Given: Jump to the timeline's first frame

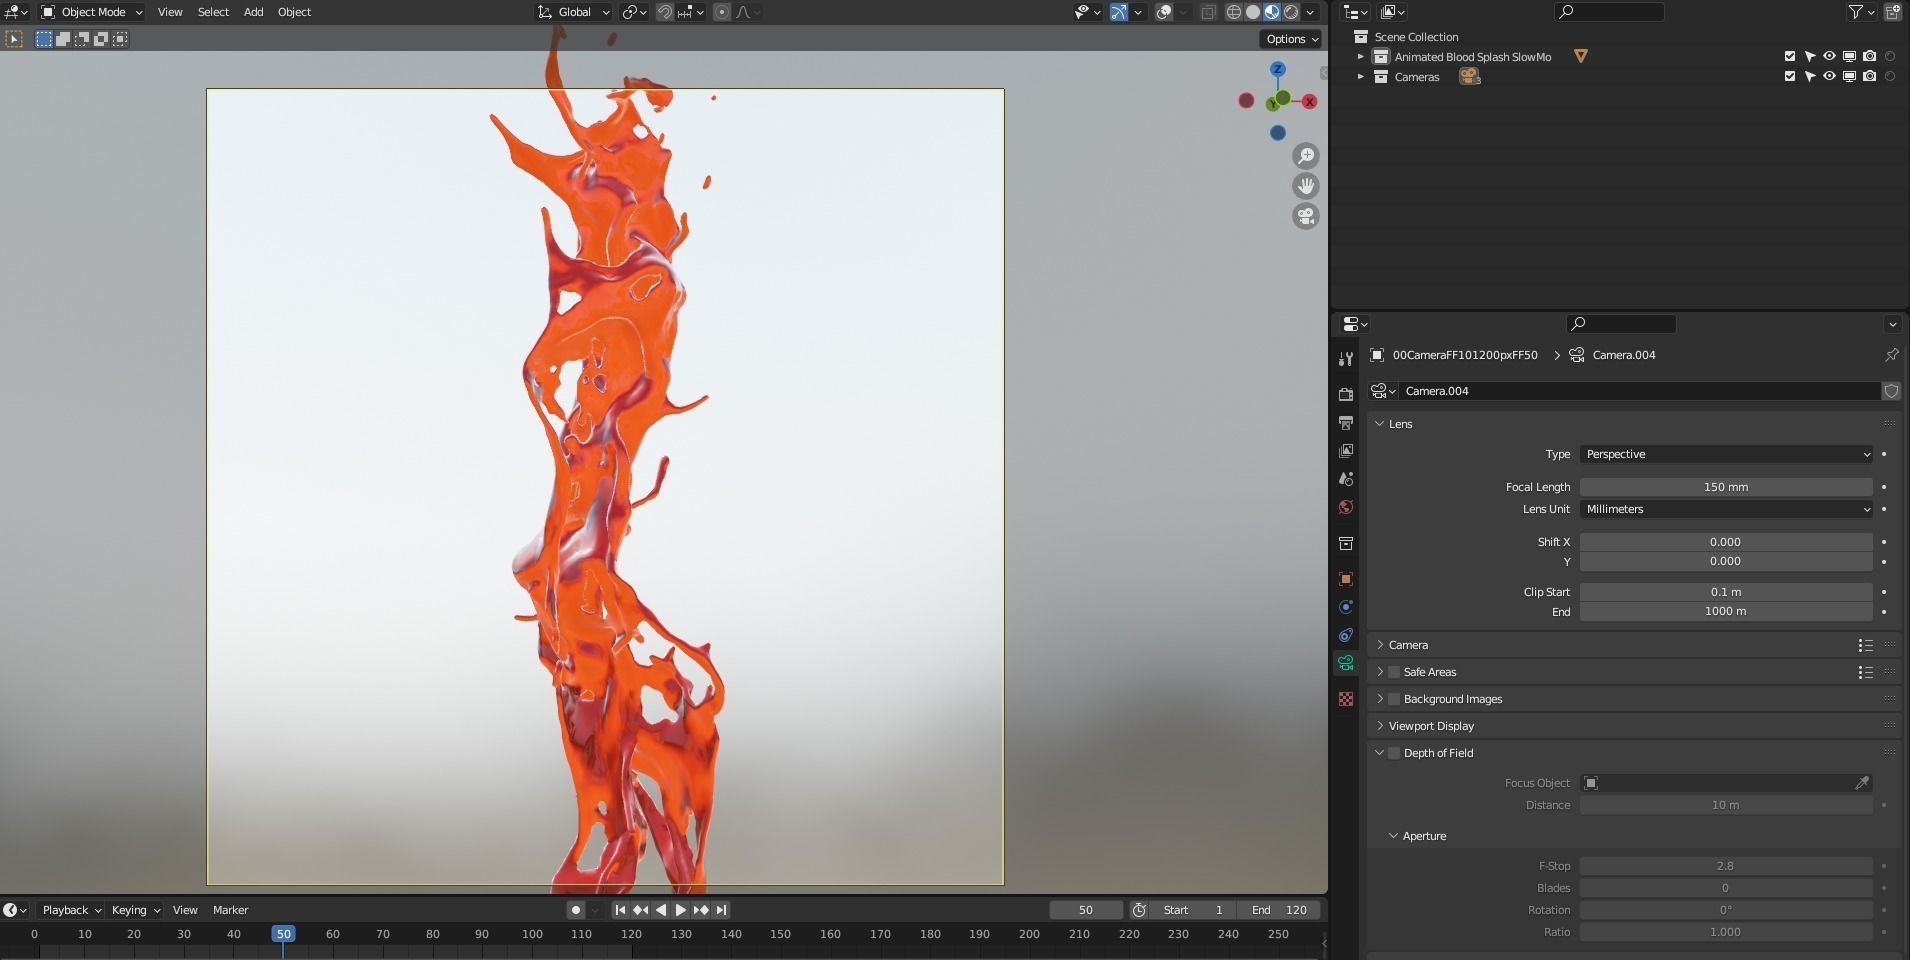Looking at the screenshot, I should pos(620,910).
